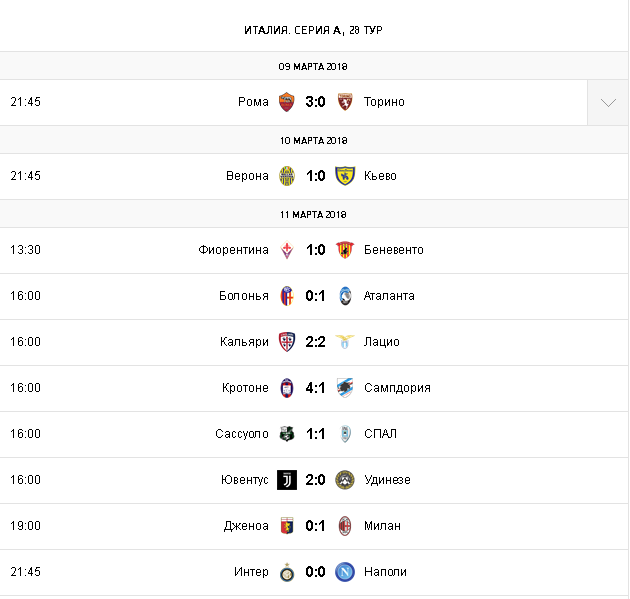
Task: Click the Sampdoria club crest
Action: [345, 388]
